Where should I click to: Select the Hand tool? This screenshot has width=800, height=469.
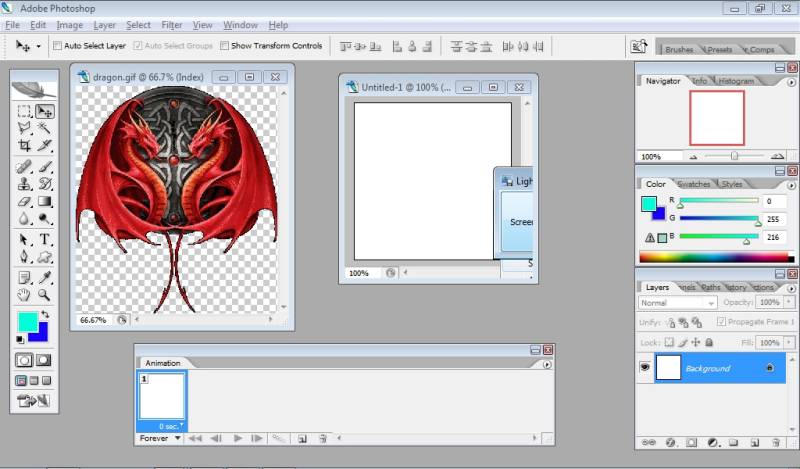point(24,295)
